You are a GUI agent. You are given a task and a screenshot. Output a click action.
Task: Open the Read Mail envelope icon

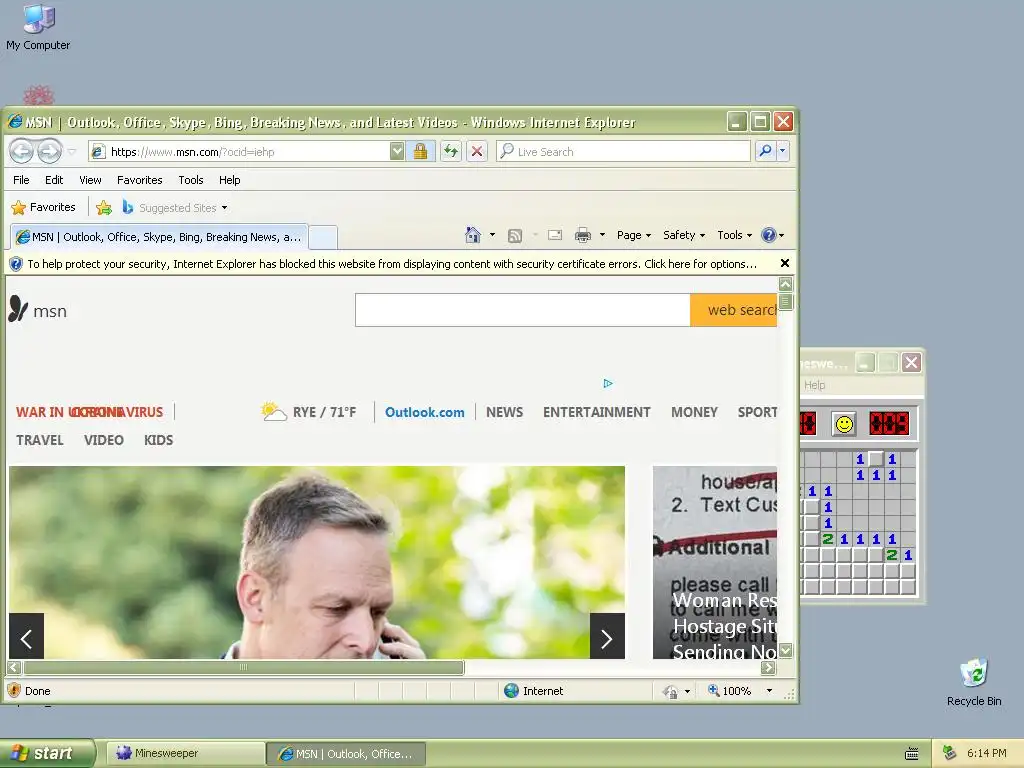(555, 235)
